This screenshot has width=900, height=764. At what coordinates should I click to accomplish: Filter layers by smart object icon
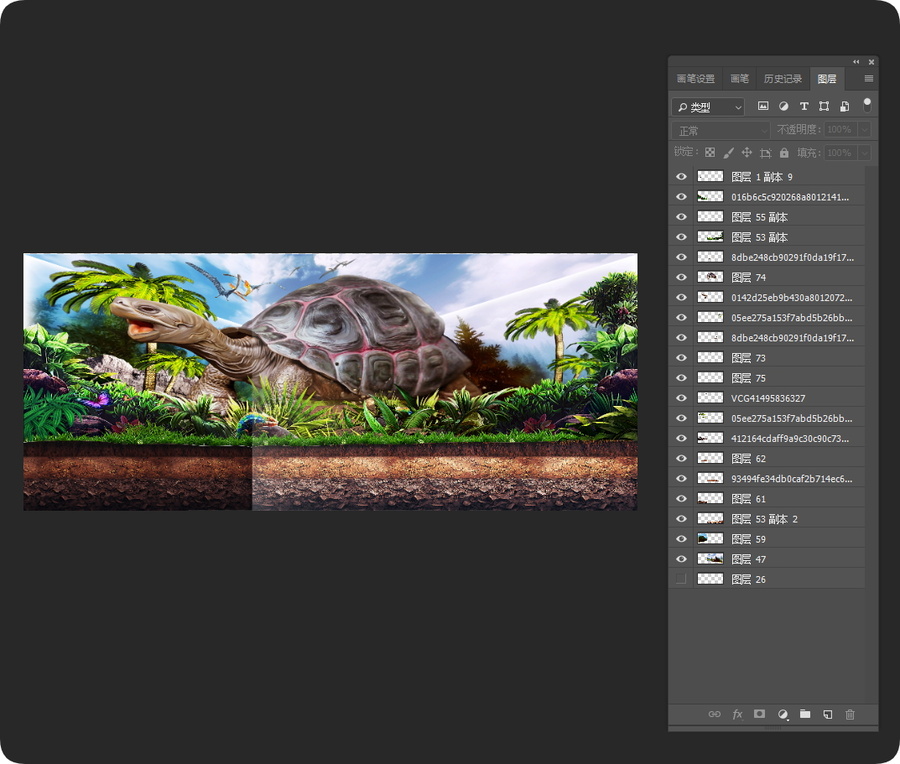pyautogui.click(x=844, y=106)
